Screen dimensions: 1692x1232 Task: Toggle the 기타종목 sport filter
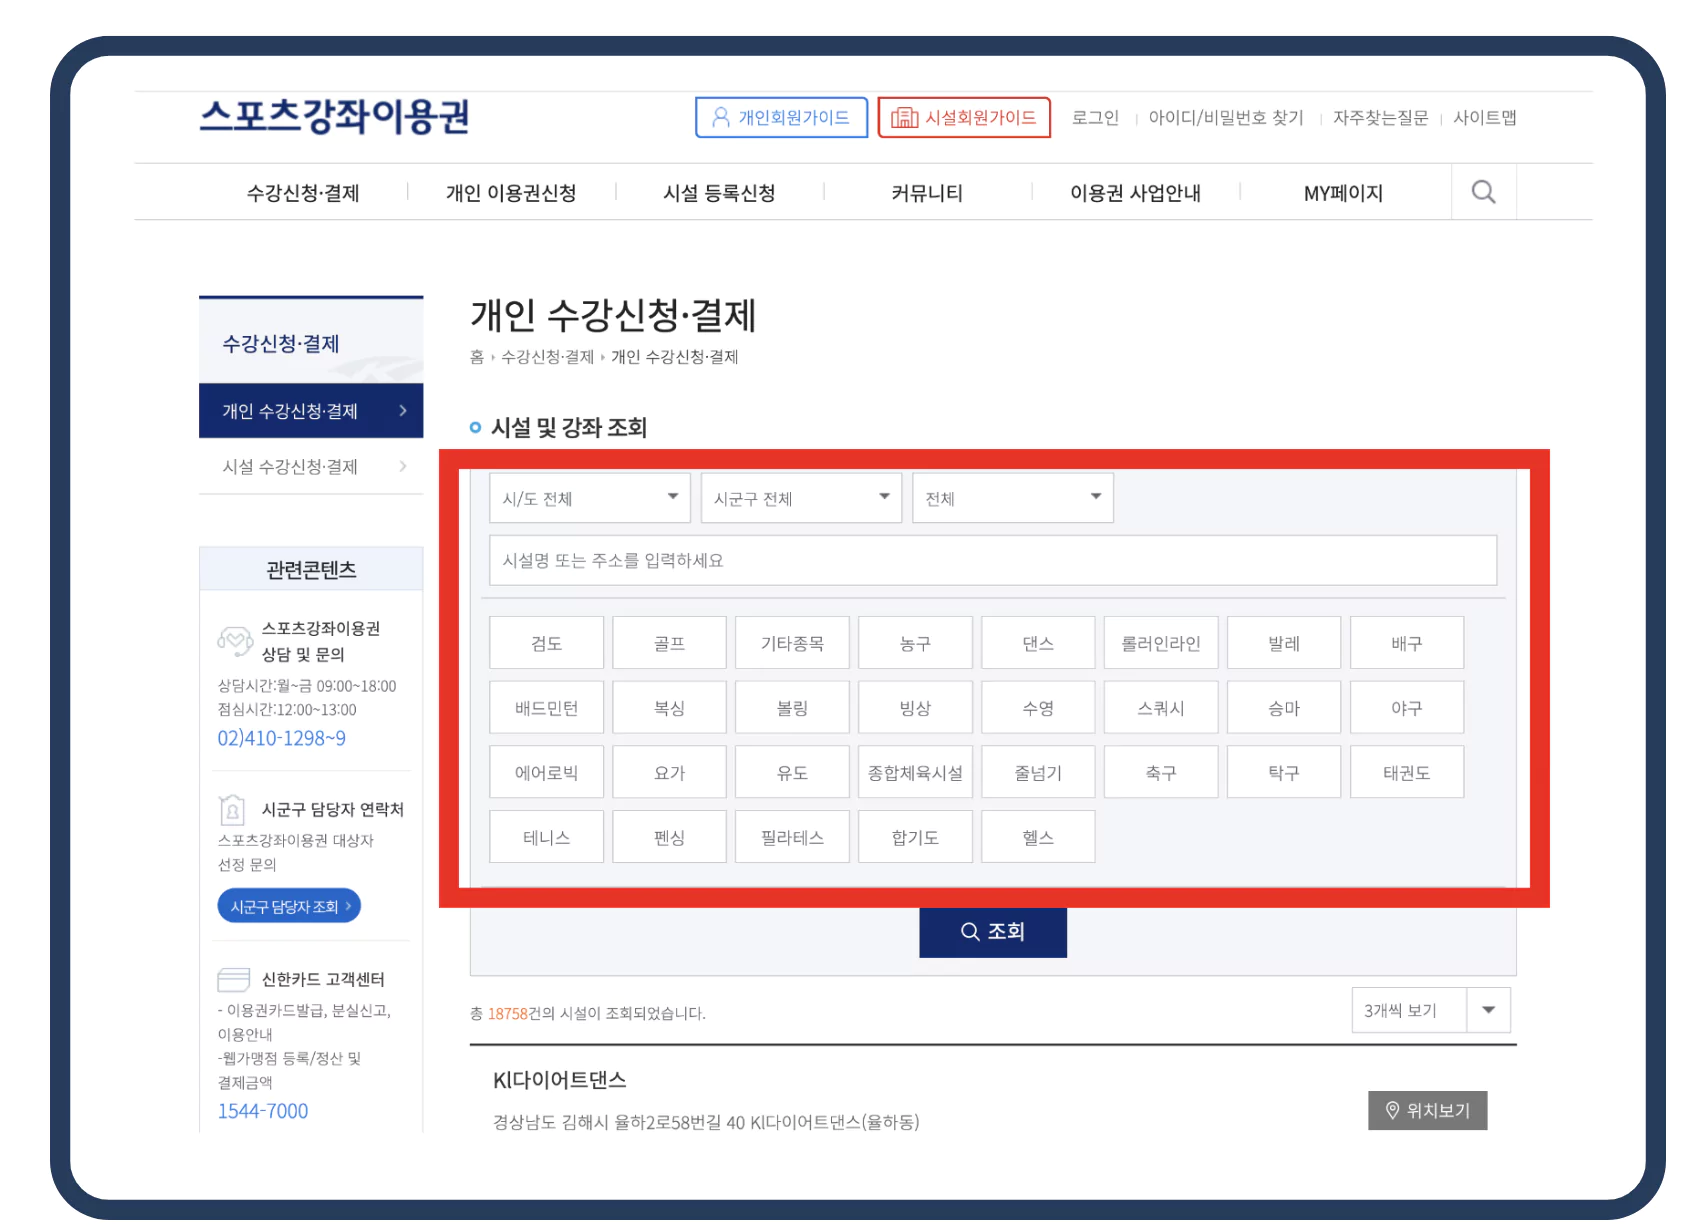pyautogui.click(x=792, y=643)
